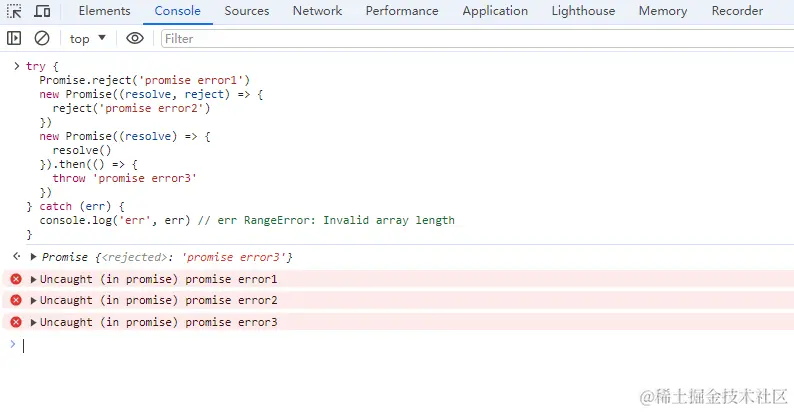Click the console prompt input line
Viewport: 794px width, 412px height.
coord(405,345)
